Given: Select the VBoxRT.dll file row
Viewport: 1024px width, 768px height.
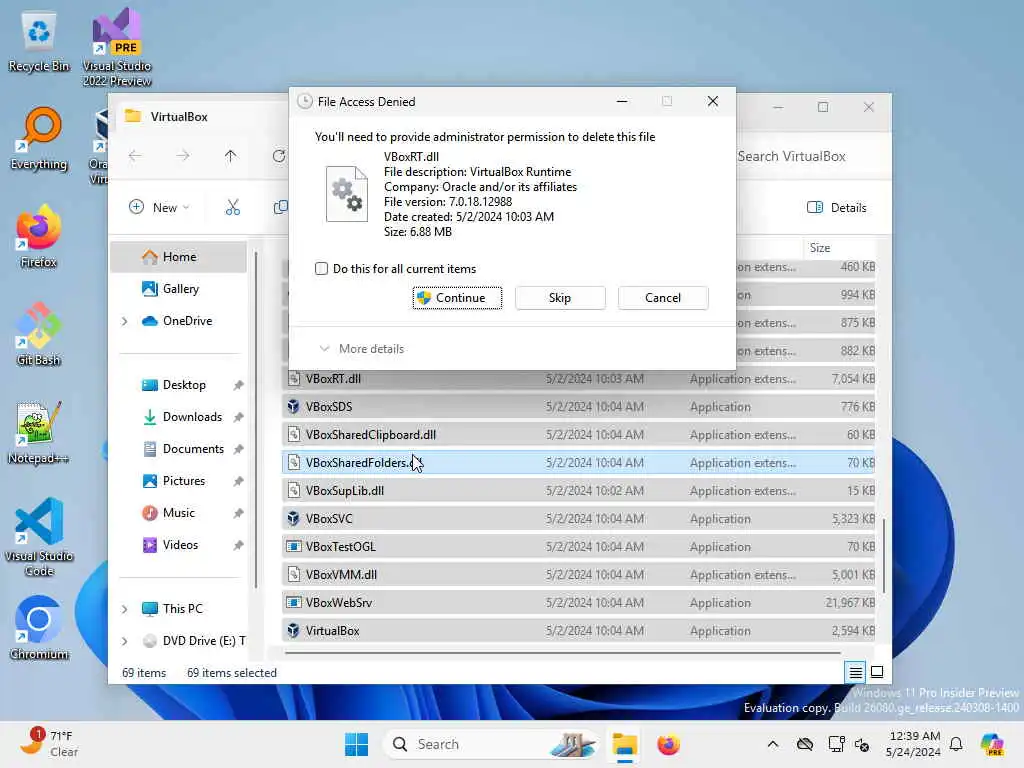Looking at the screenshot, I should [578, 379].
